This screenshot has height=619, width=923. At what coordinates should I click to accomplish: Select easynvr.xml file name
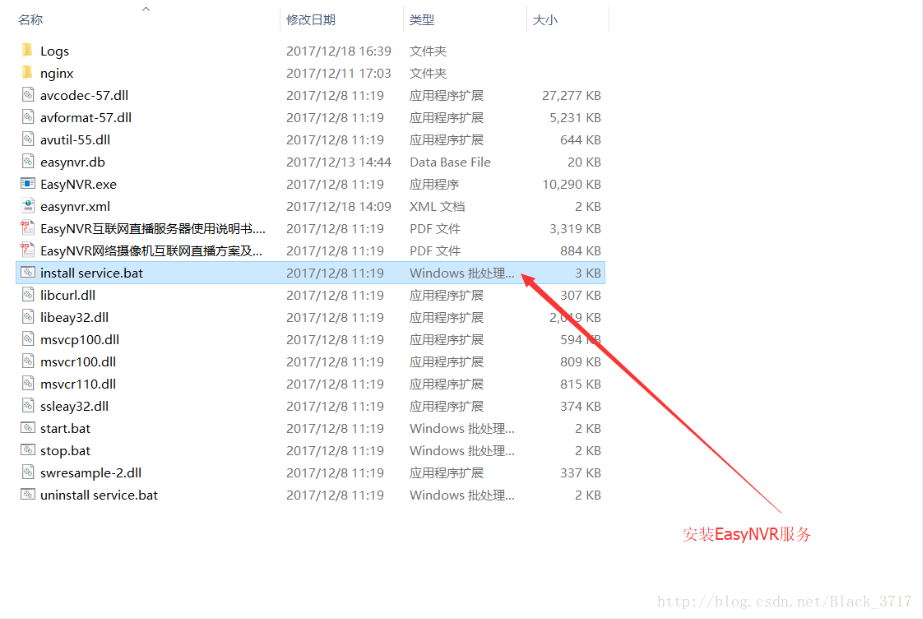coord(75,207)
